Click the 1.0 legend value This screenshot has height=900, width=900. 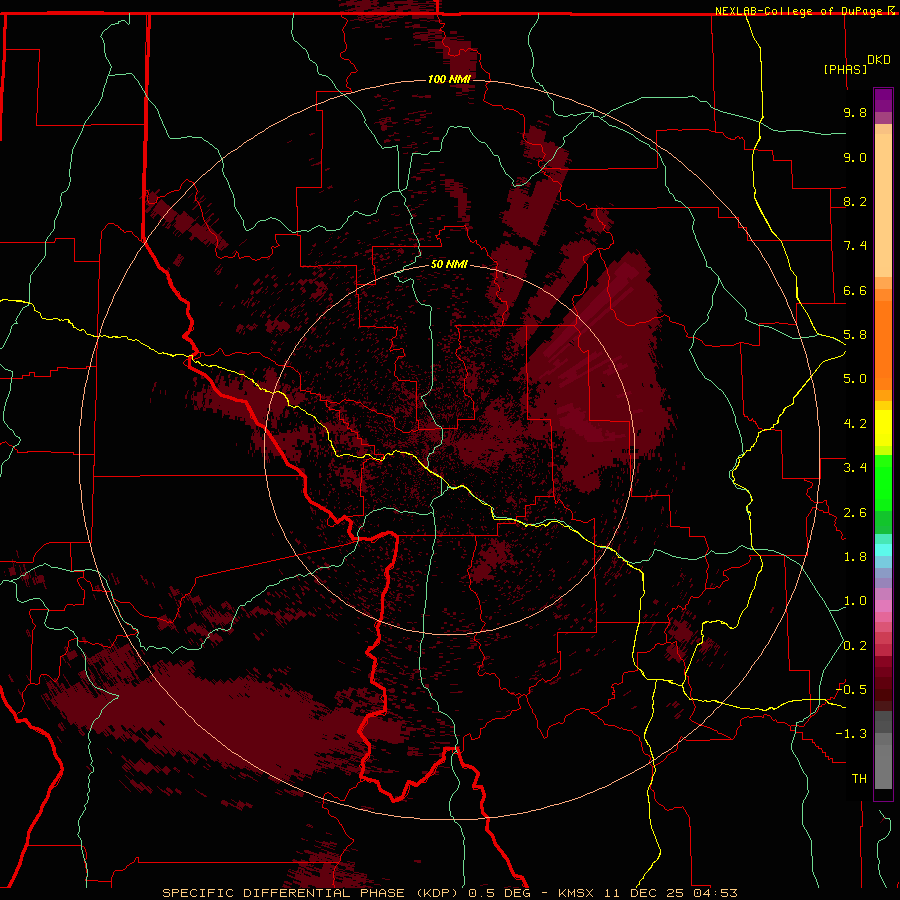tap(855, 601)
